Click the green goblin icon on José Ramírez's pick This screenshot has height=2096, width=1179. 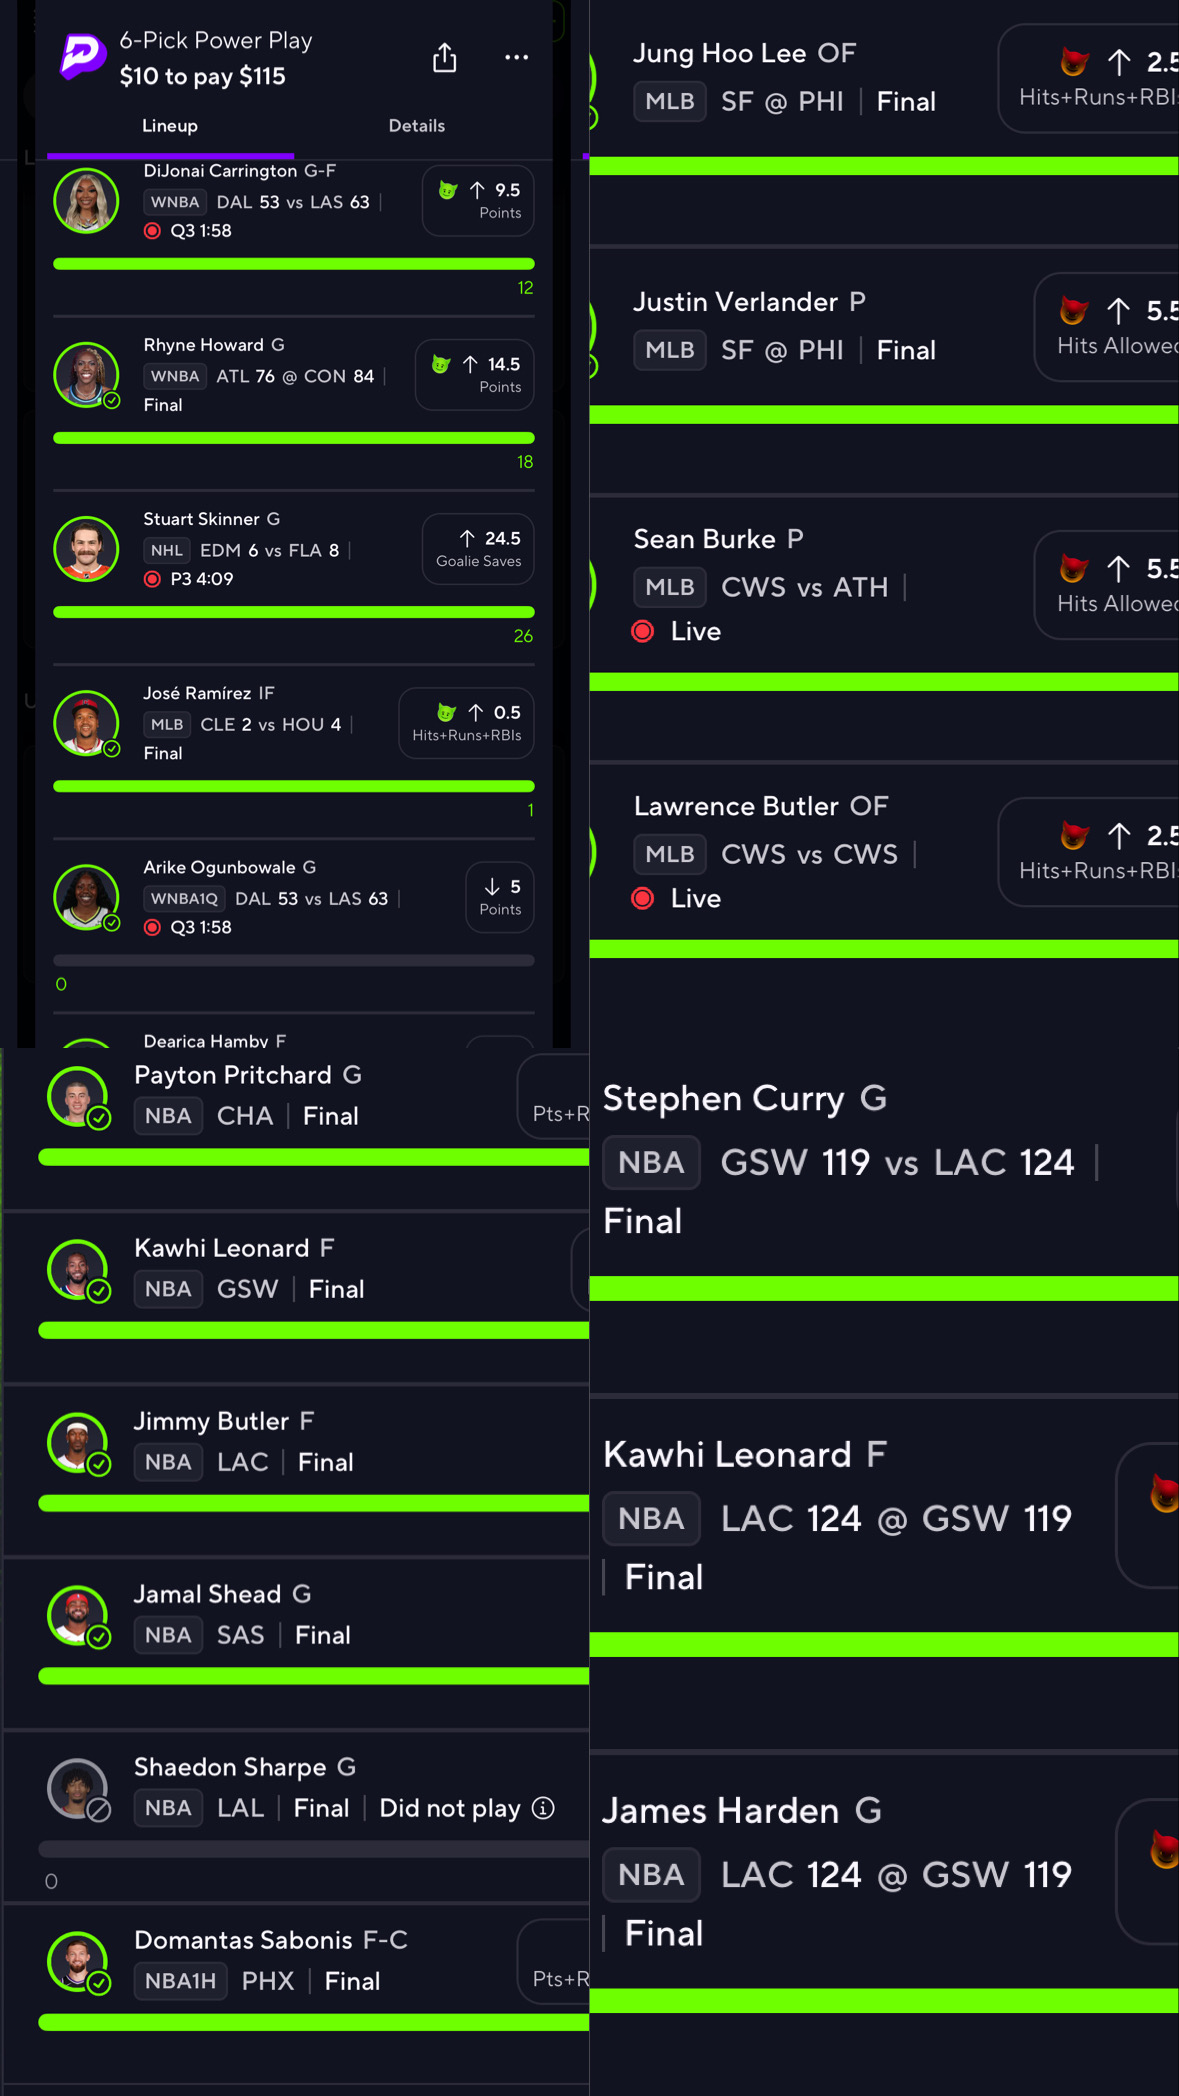pos(447,712)
